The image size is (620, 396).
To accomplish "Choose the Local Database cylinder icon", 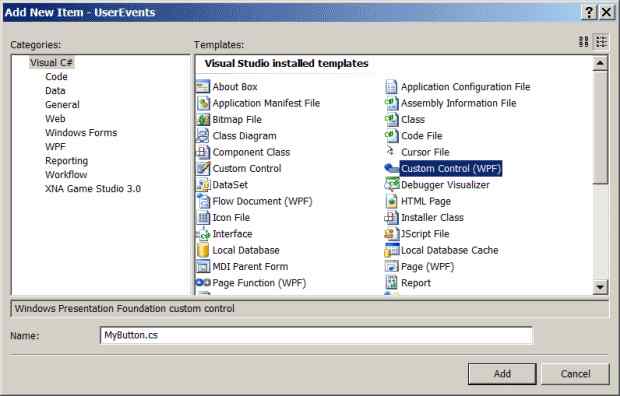I will [203, 250].
